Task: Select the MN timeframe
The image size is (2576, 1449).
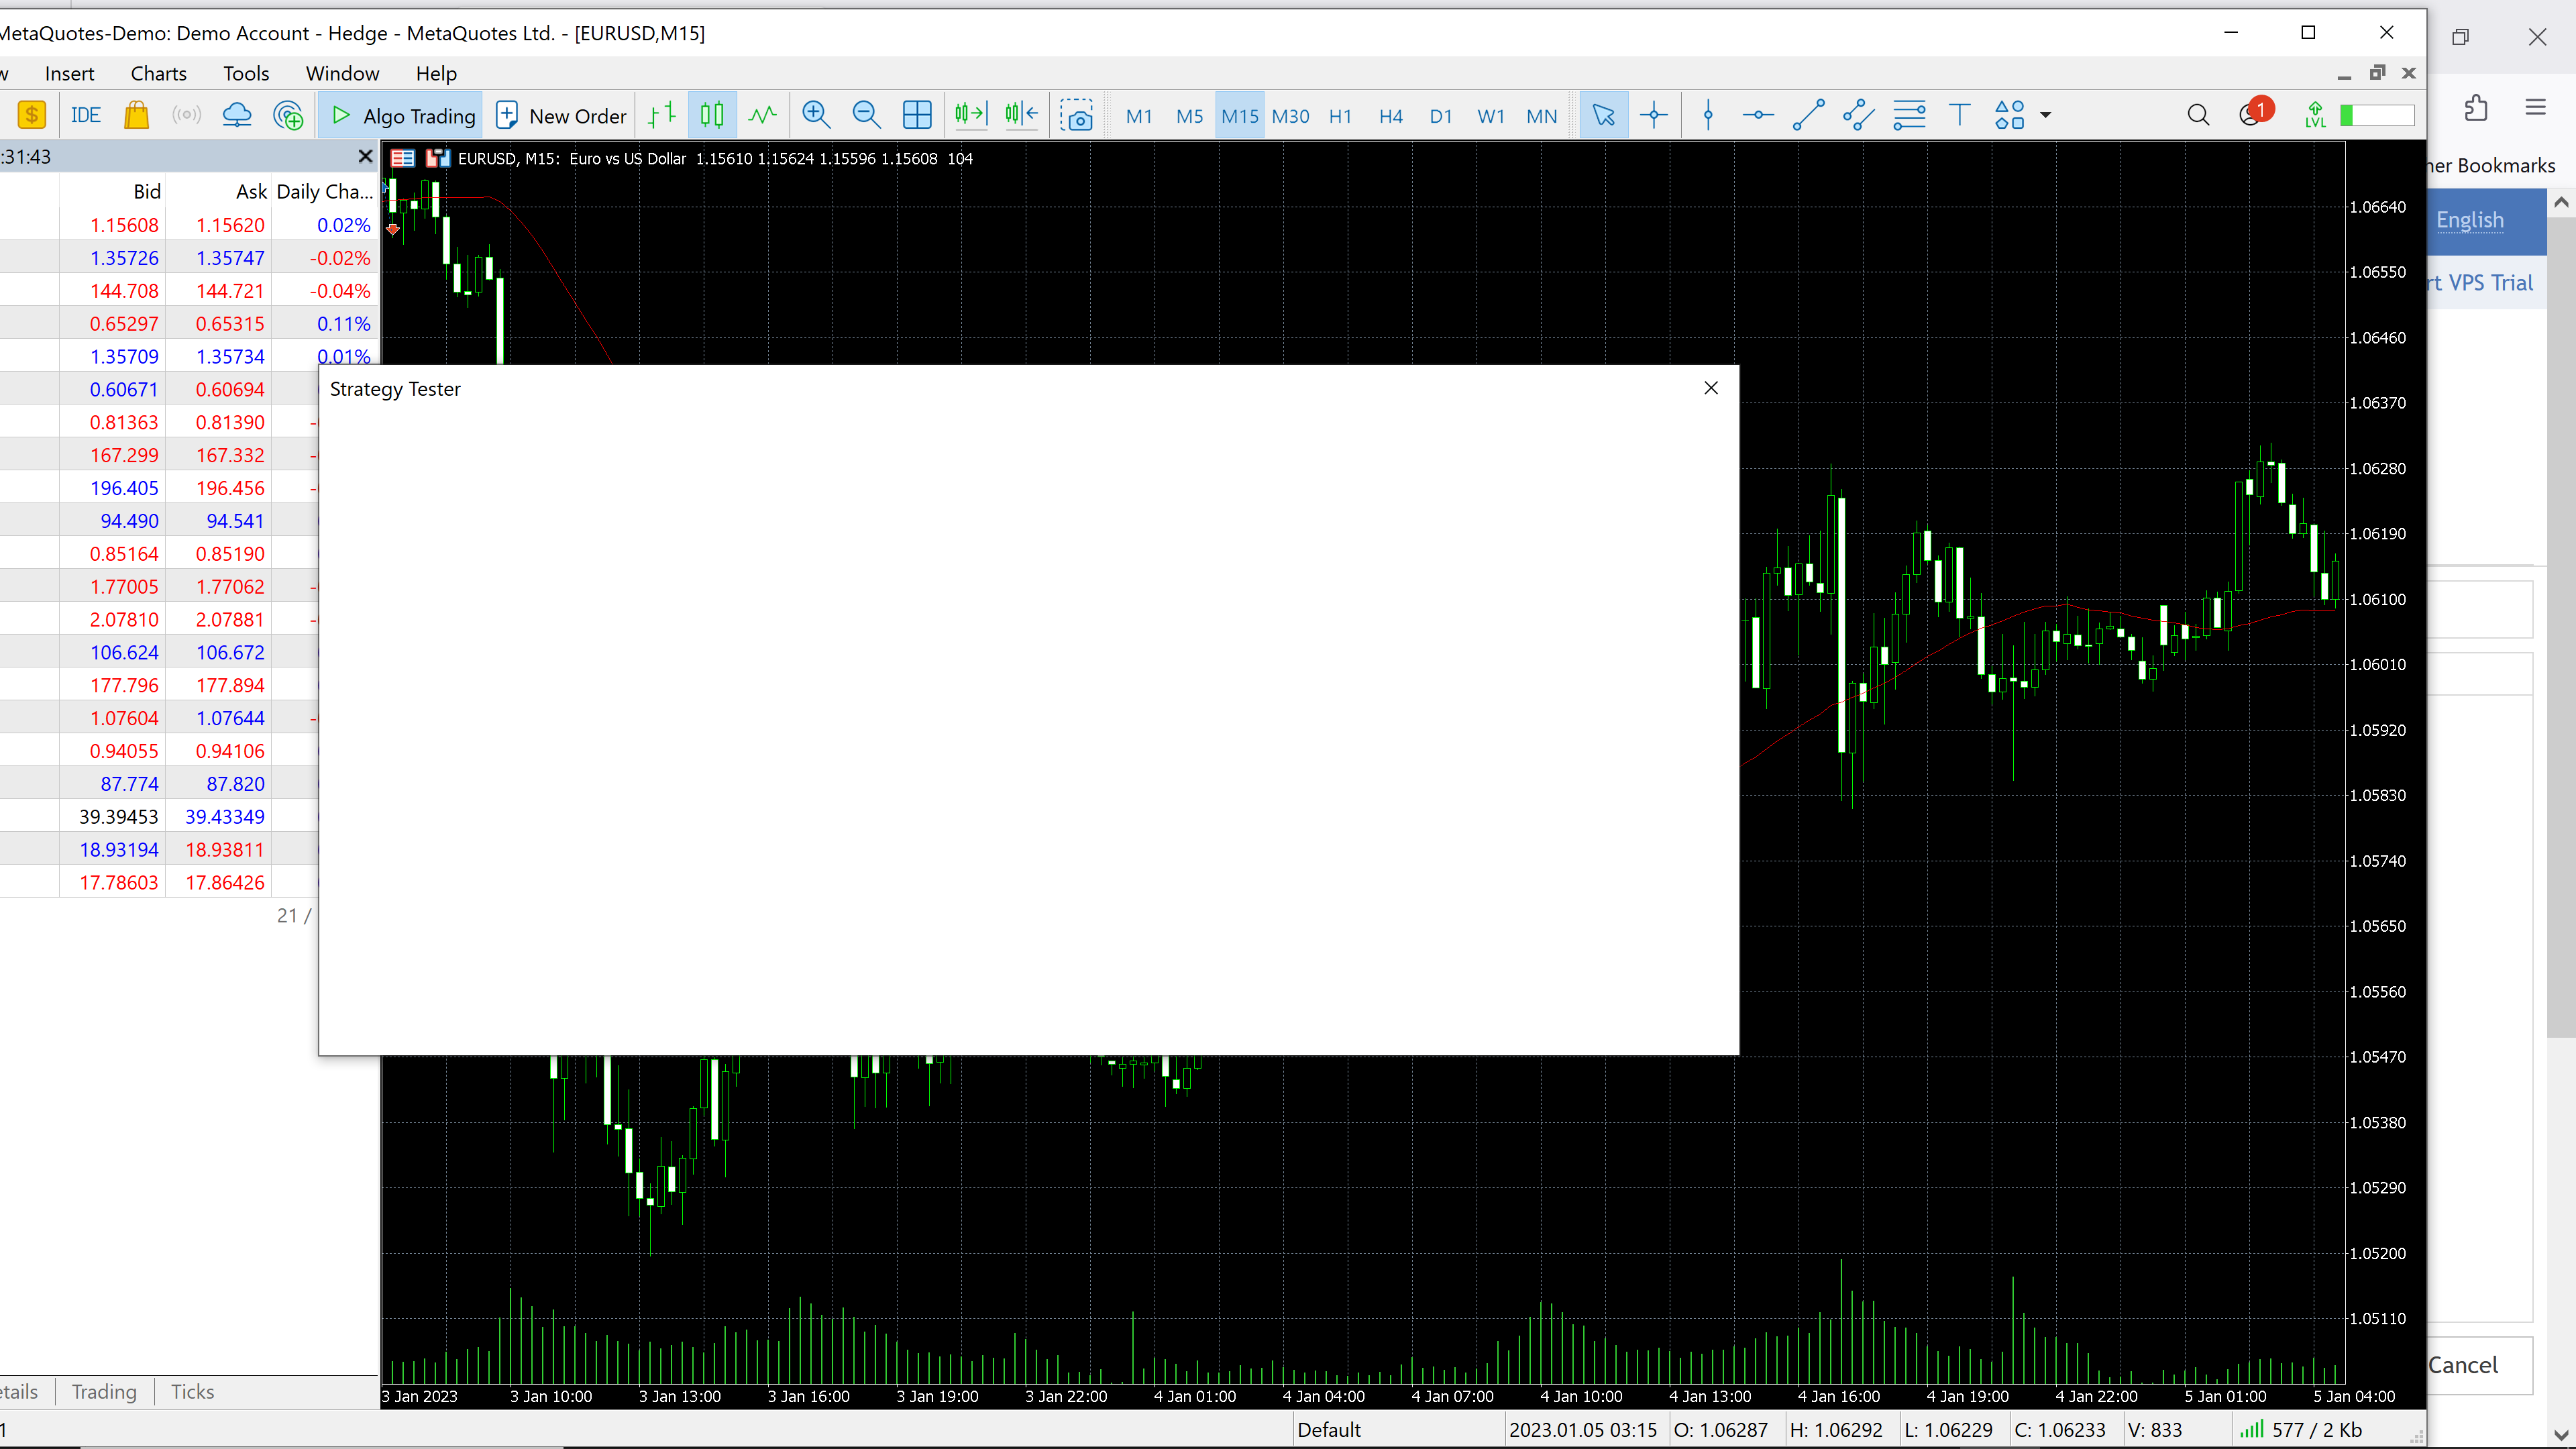Action: pyautogui.click(x=1542, y=116)
